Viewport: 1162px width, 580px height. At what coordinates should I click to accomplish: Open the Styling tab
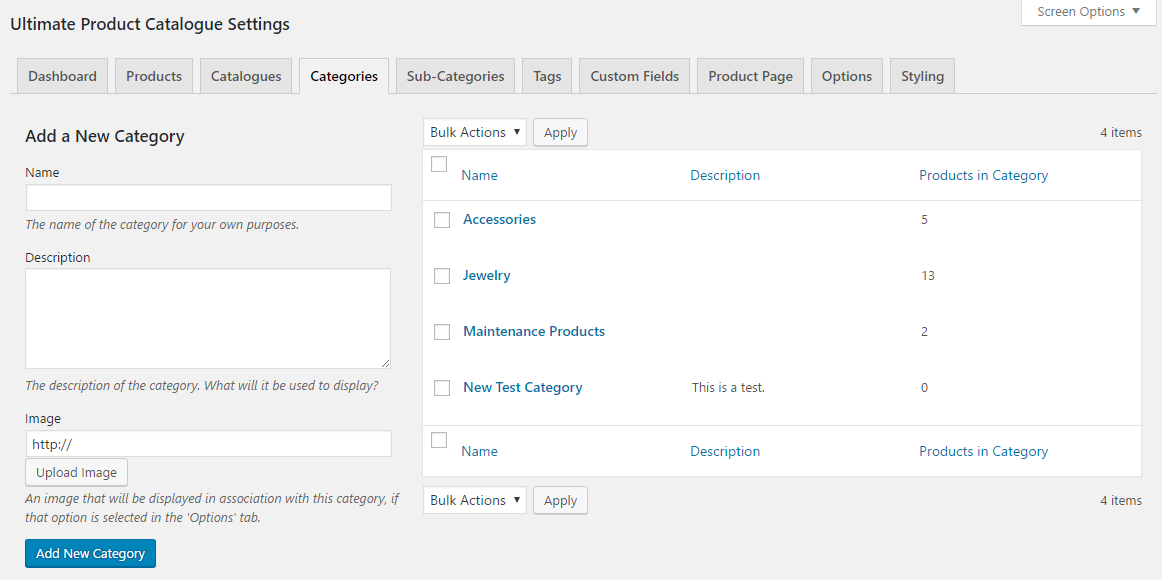click(922, 76)
